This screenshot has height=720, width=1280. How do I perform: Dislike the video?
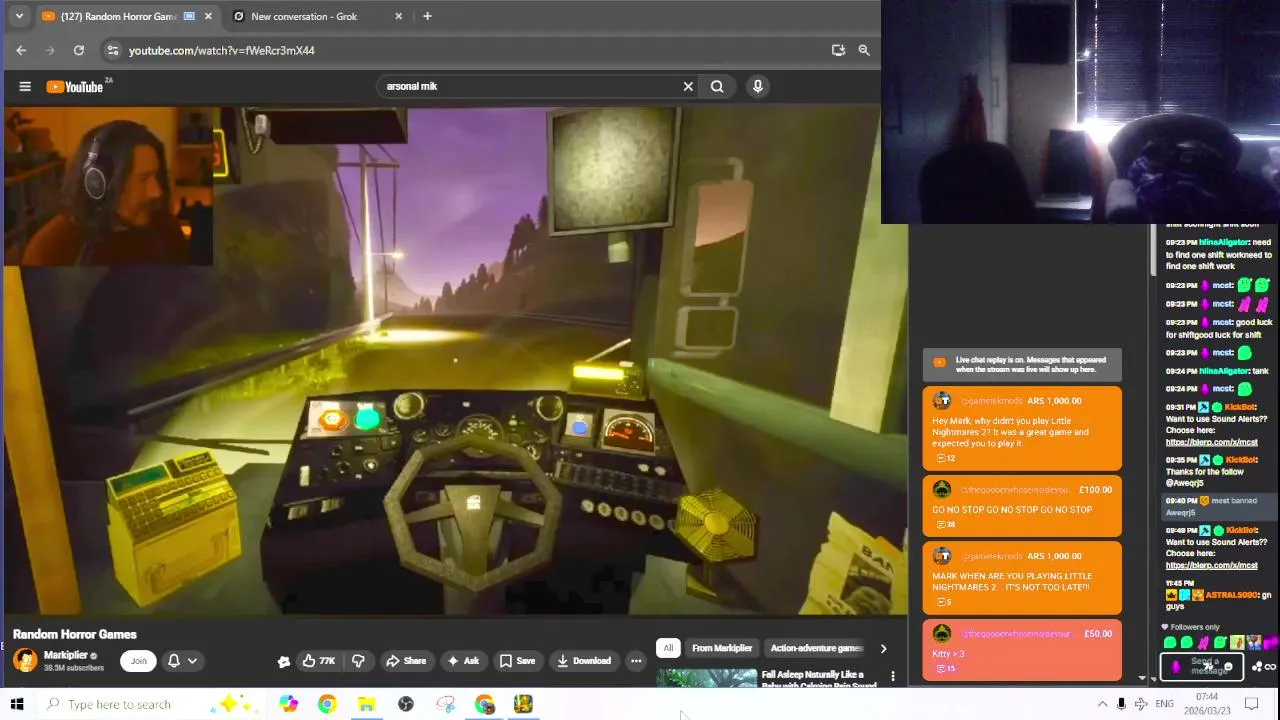[x=358, y=660]
